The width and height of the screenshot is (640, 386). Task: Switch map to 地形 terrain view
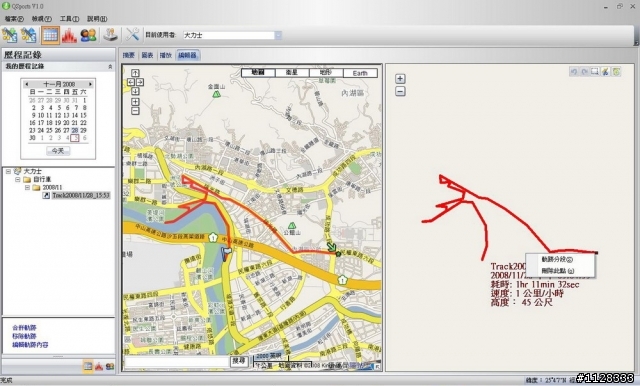tap(326, 73)
